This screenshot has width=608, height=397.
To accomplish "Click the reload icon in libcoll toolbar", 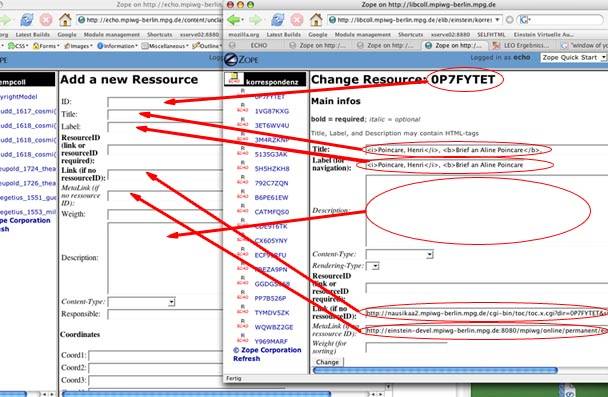I will [x=278, y=19].
